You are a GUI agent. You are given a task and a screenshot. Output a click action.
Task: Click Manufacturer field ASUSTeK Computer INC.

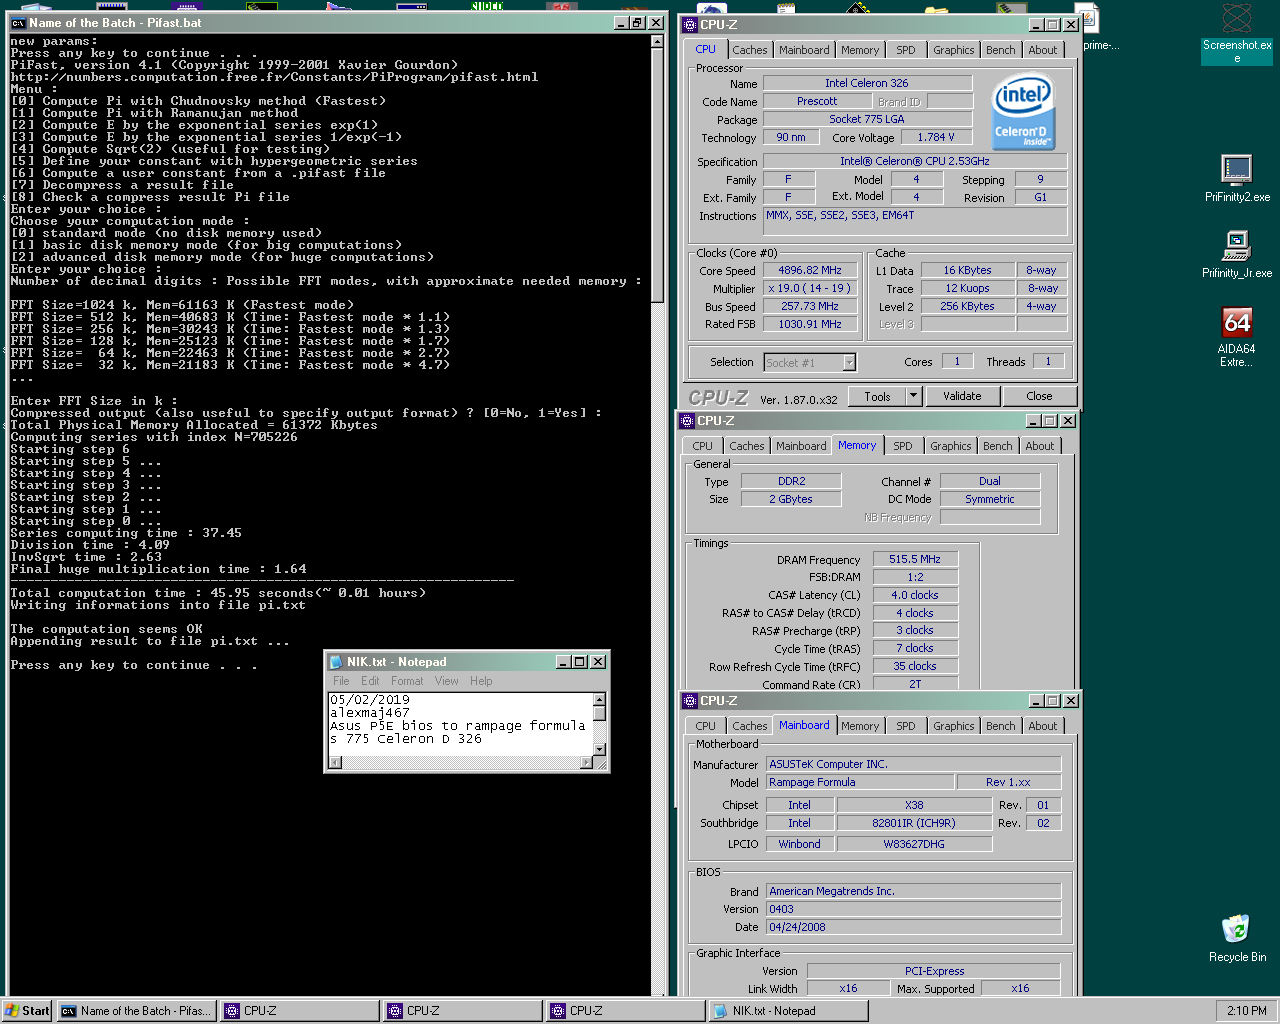pos(913,764)
